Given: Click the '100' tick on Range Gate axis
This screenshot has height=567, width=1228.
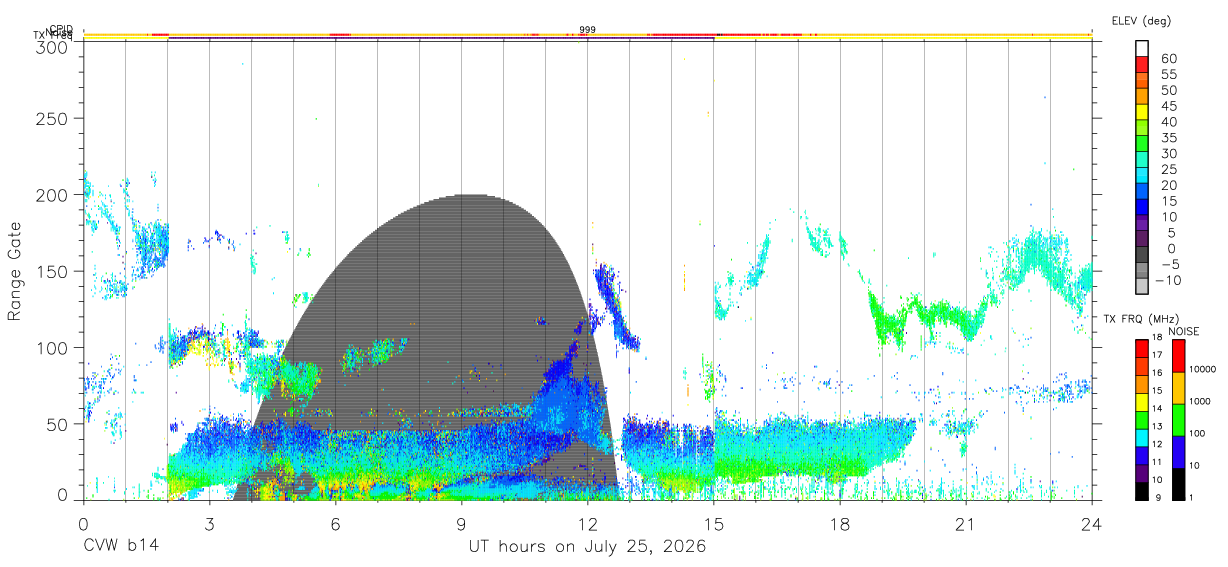Looking at the screenshot, I should point(51,347).
